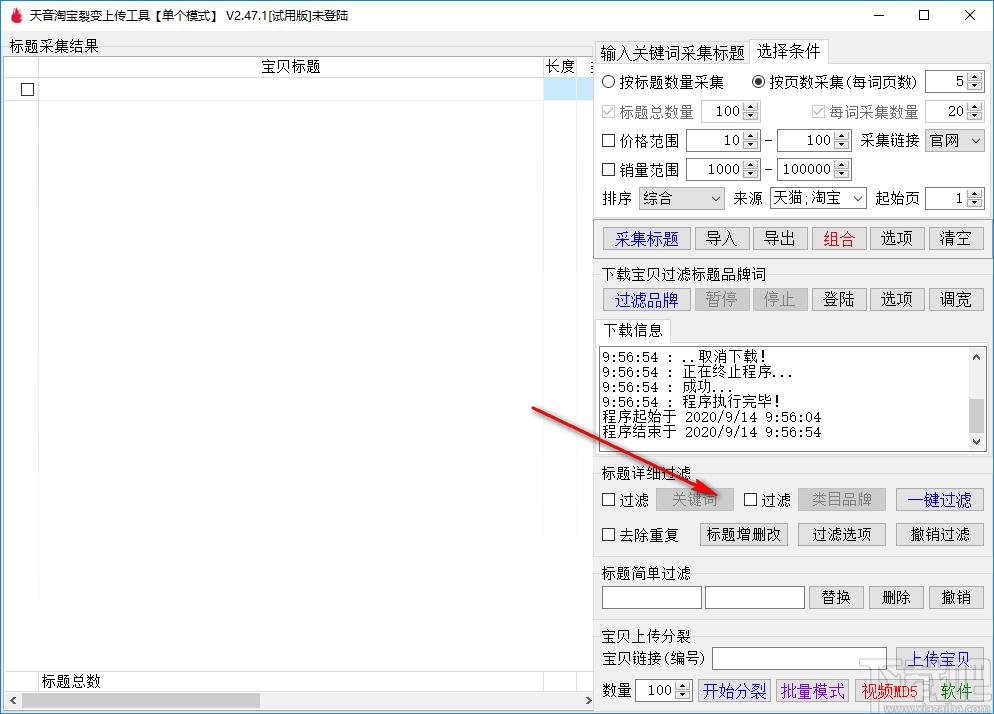The height and width of the screenshot is (714, 994).
Task: Click the 上传宝贝 button
Action: (x=939, y=659)
